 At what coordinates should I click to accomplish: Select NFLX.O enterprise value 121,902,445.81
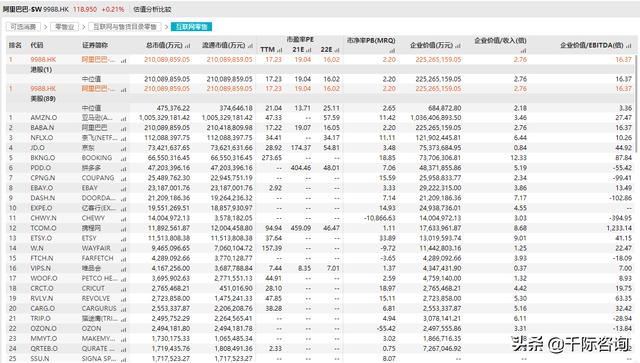pyautogui.click(x=438, y=138)
